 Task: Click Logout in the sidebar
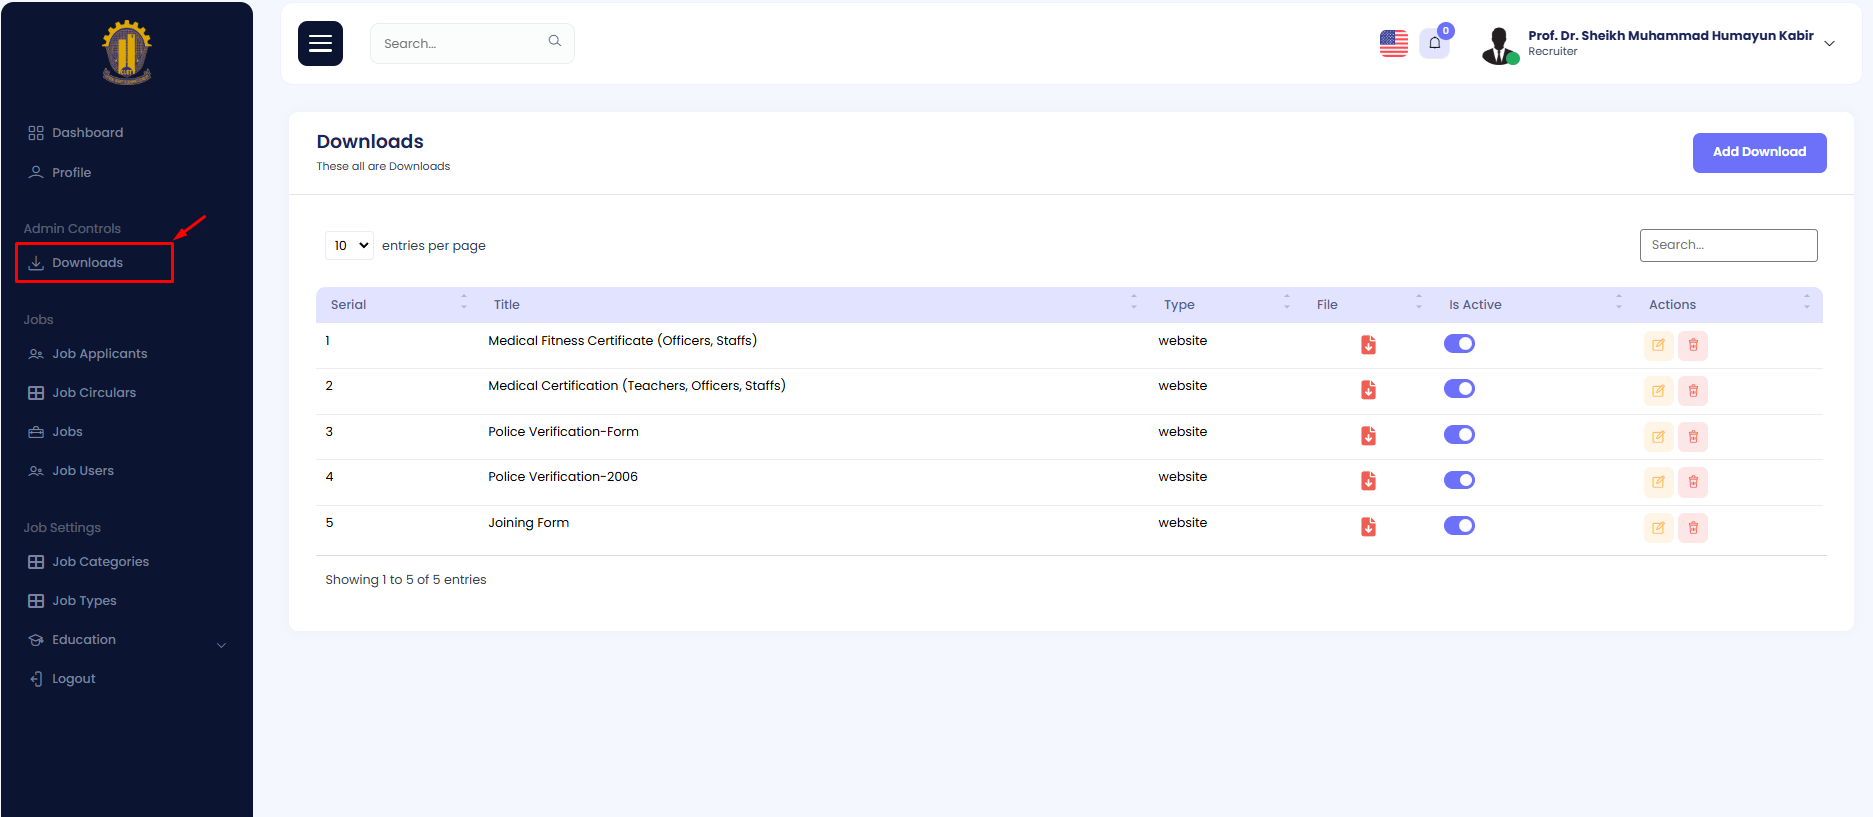click(x=73, y=679)
